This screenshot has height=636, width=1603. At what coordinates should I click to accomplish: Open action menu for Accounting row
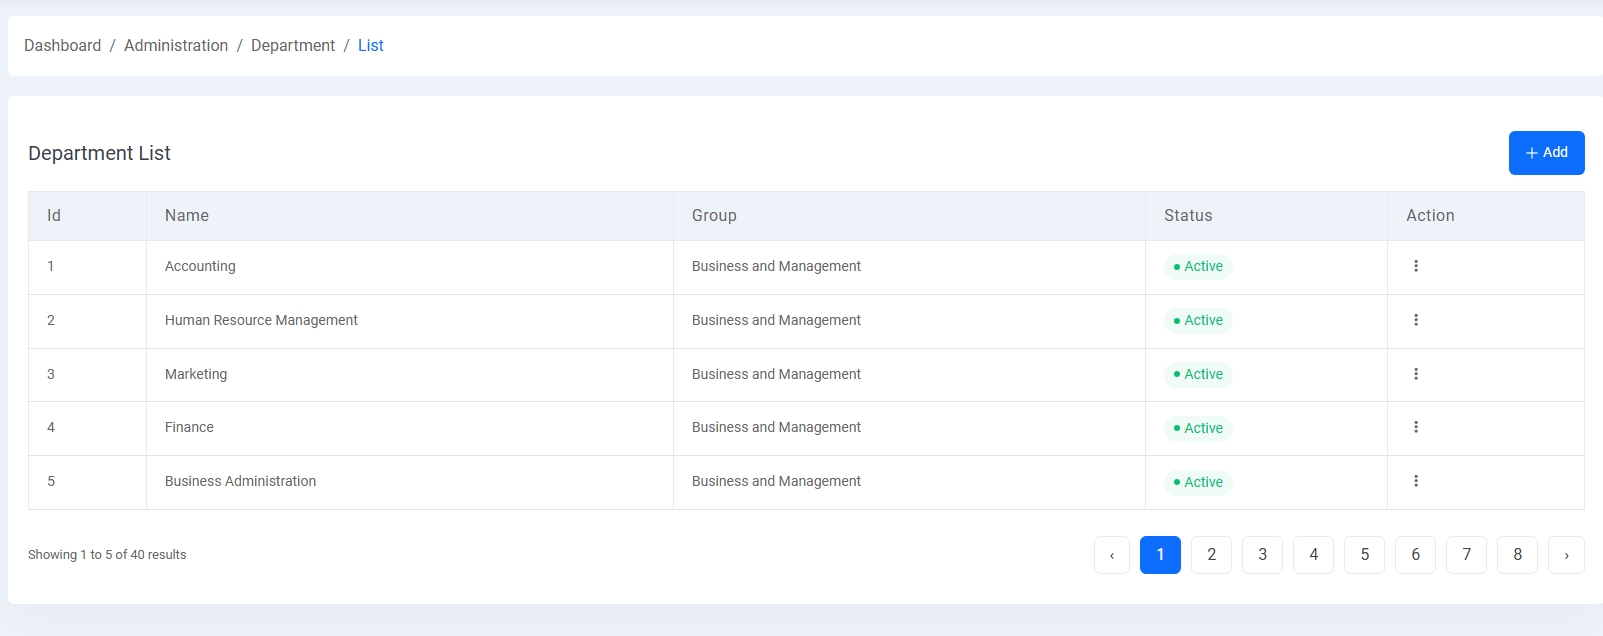tap(1415, 266)
